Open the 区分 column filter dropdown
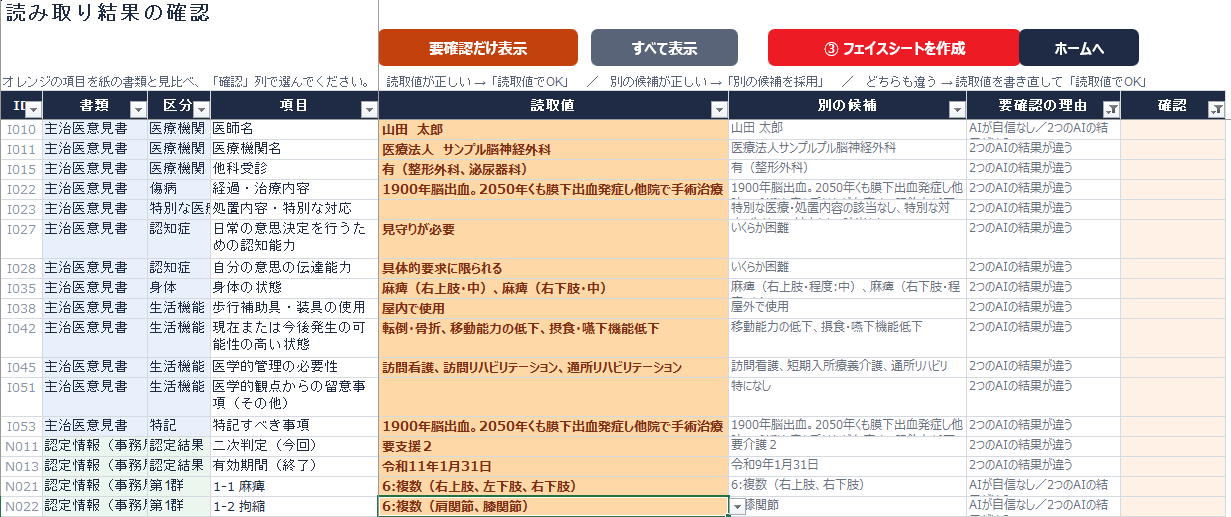1231x517 pixels. 202,108
